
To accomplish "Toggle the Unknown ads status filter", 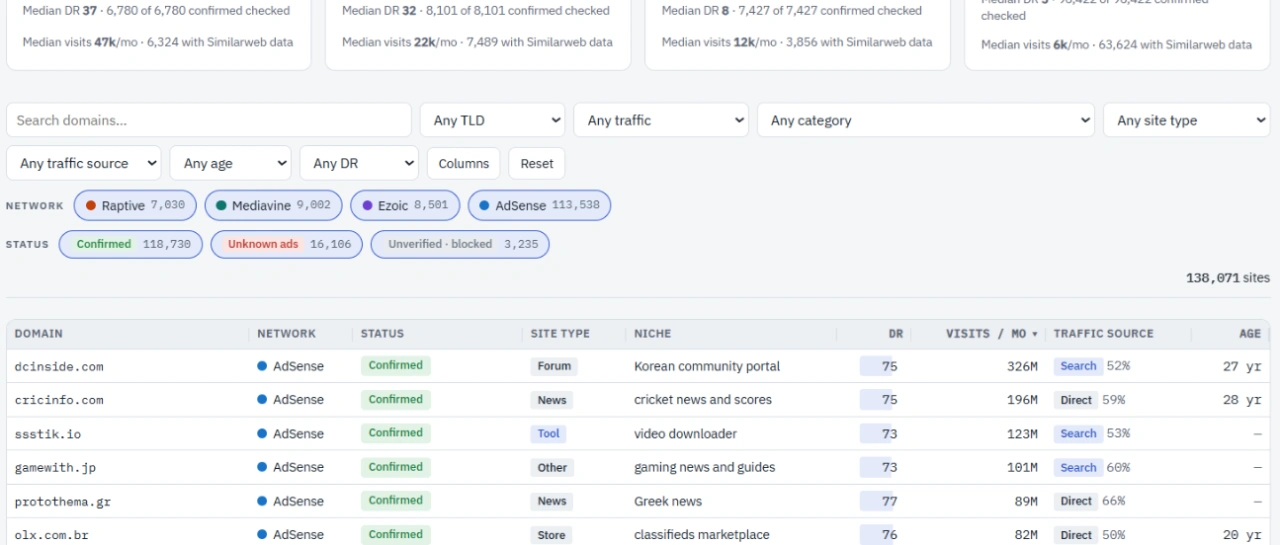I will [286, 244].
